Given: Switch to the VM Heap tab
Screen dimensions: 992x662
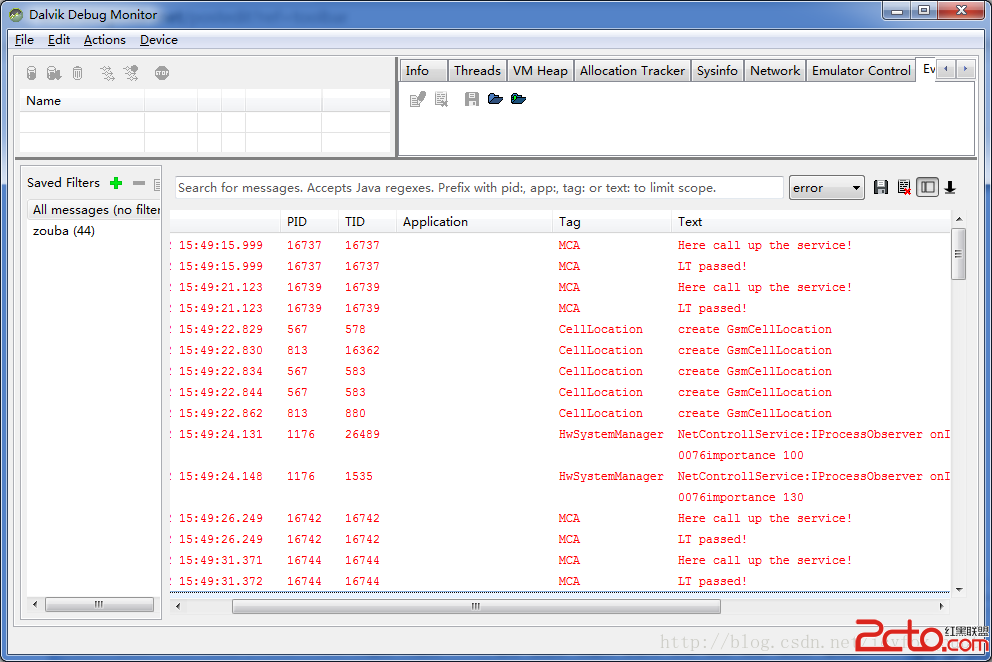Looking at the screenshot, I should pos(540,71).
